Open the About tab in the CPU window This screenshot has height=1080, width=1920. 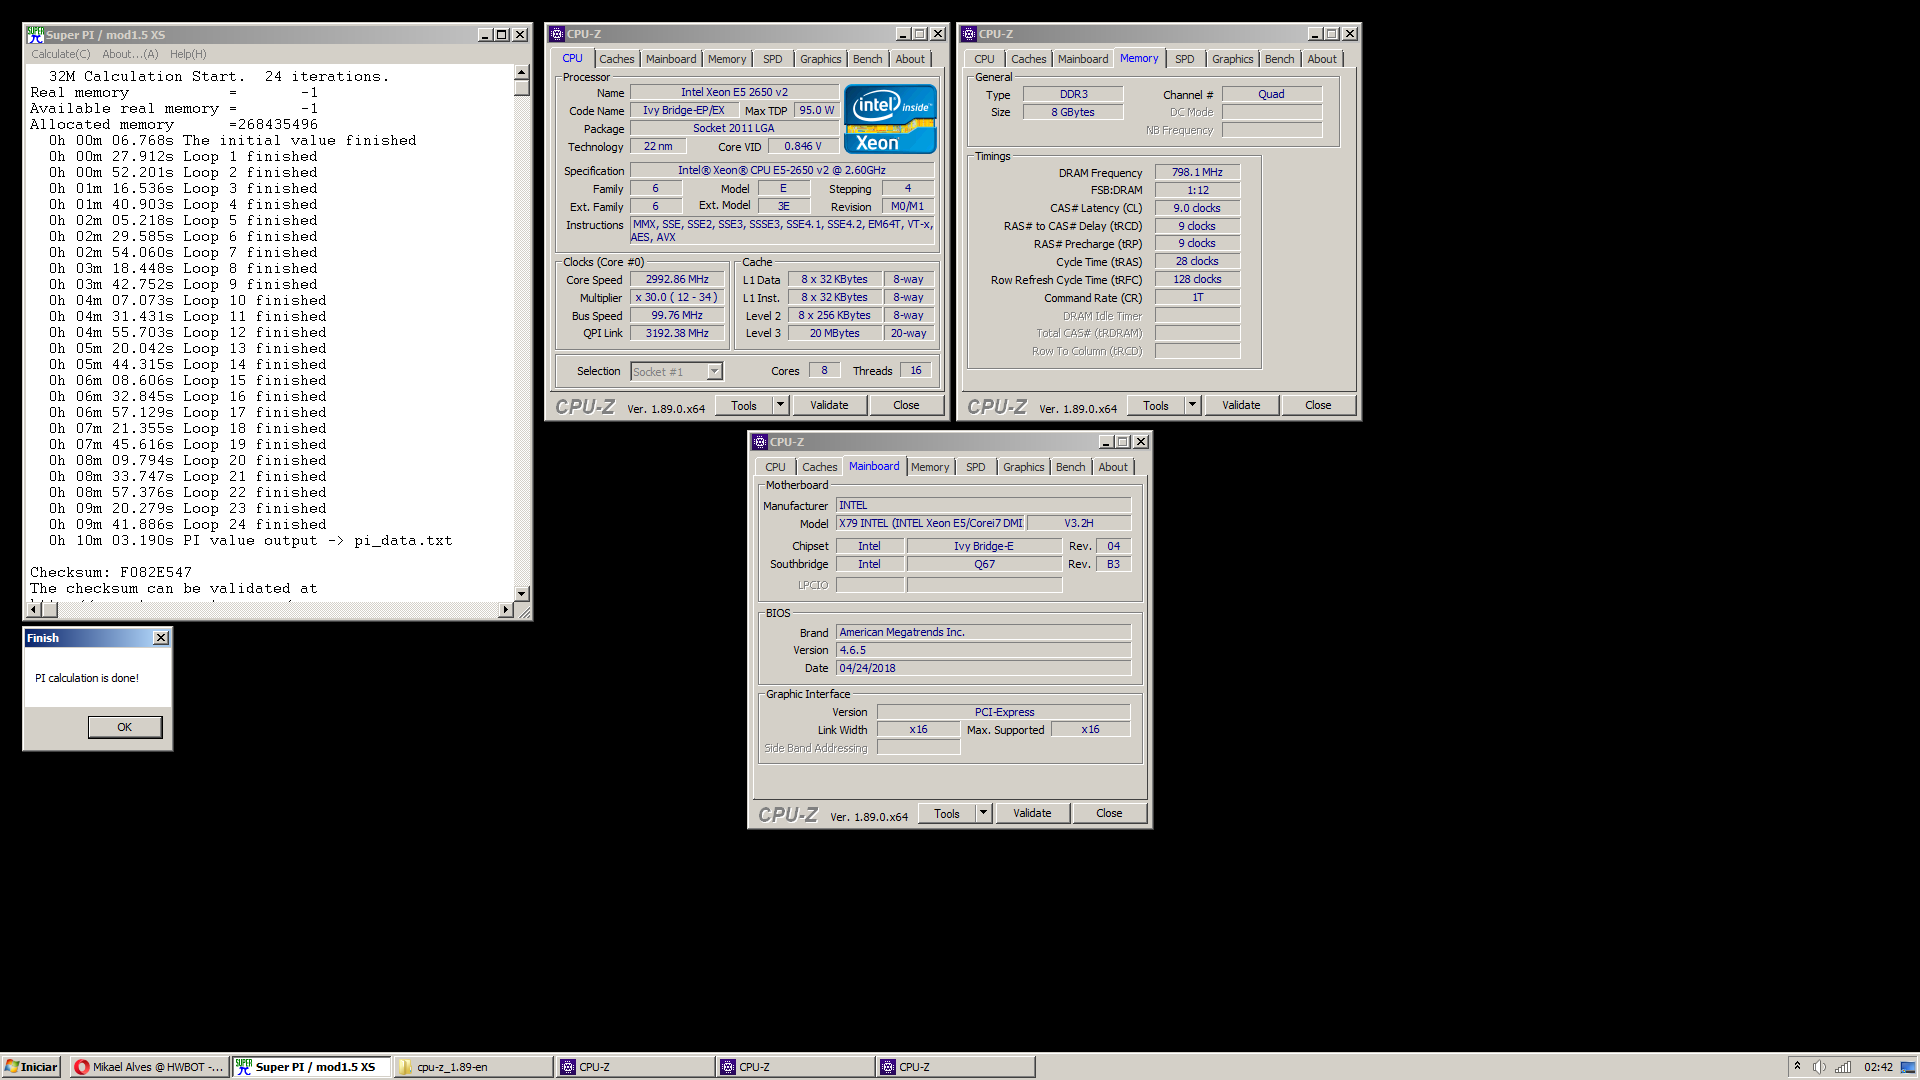910,59
